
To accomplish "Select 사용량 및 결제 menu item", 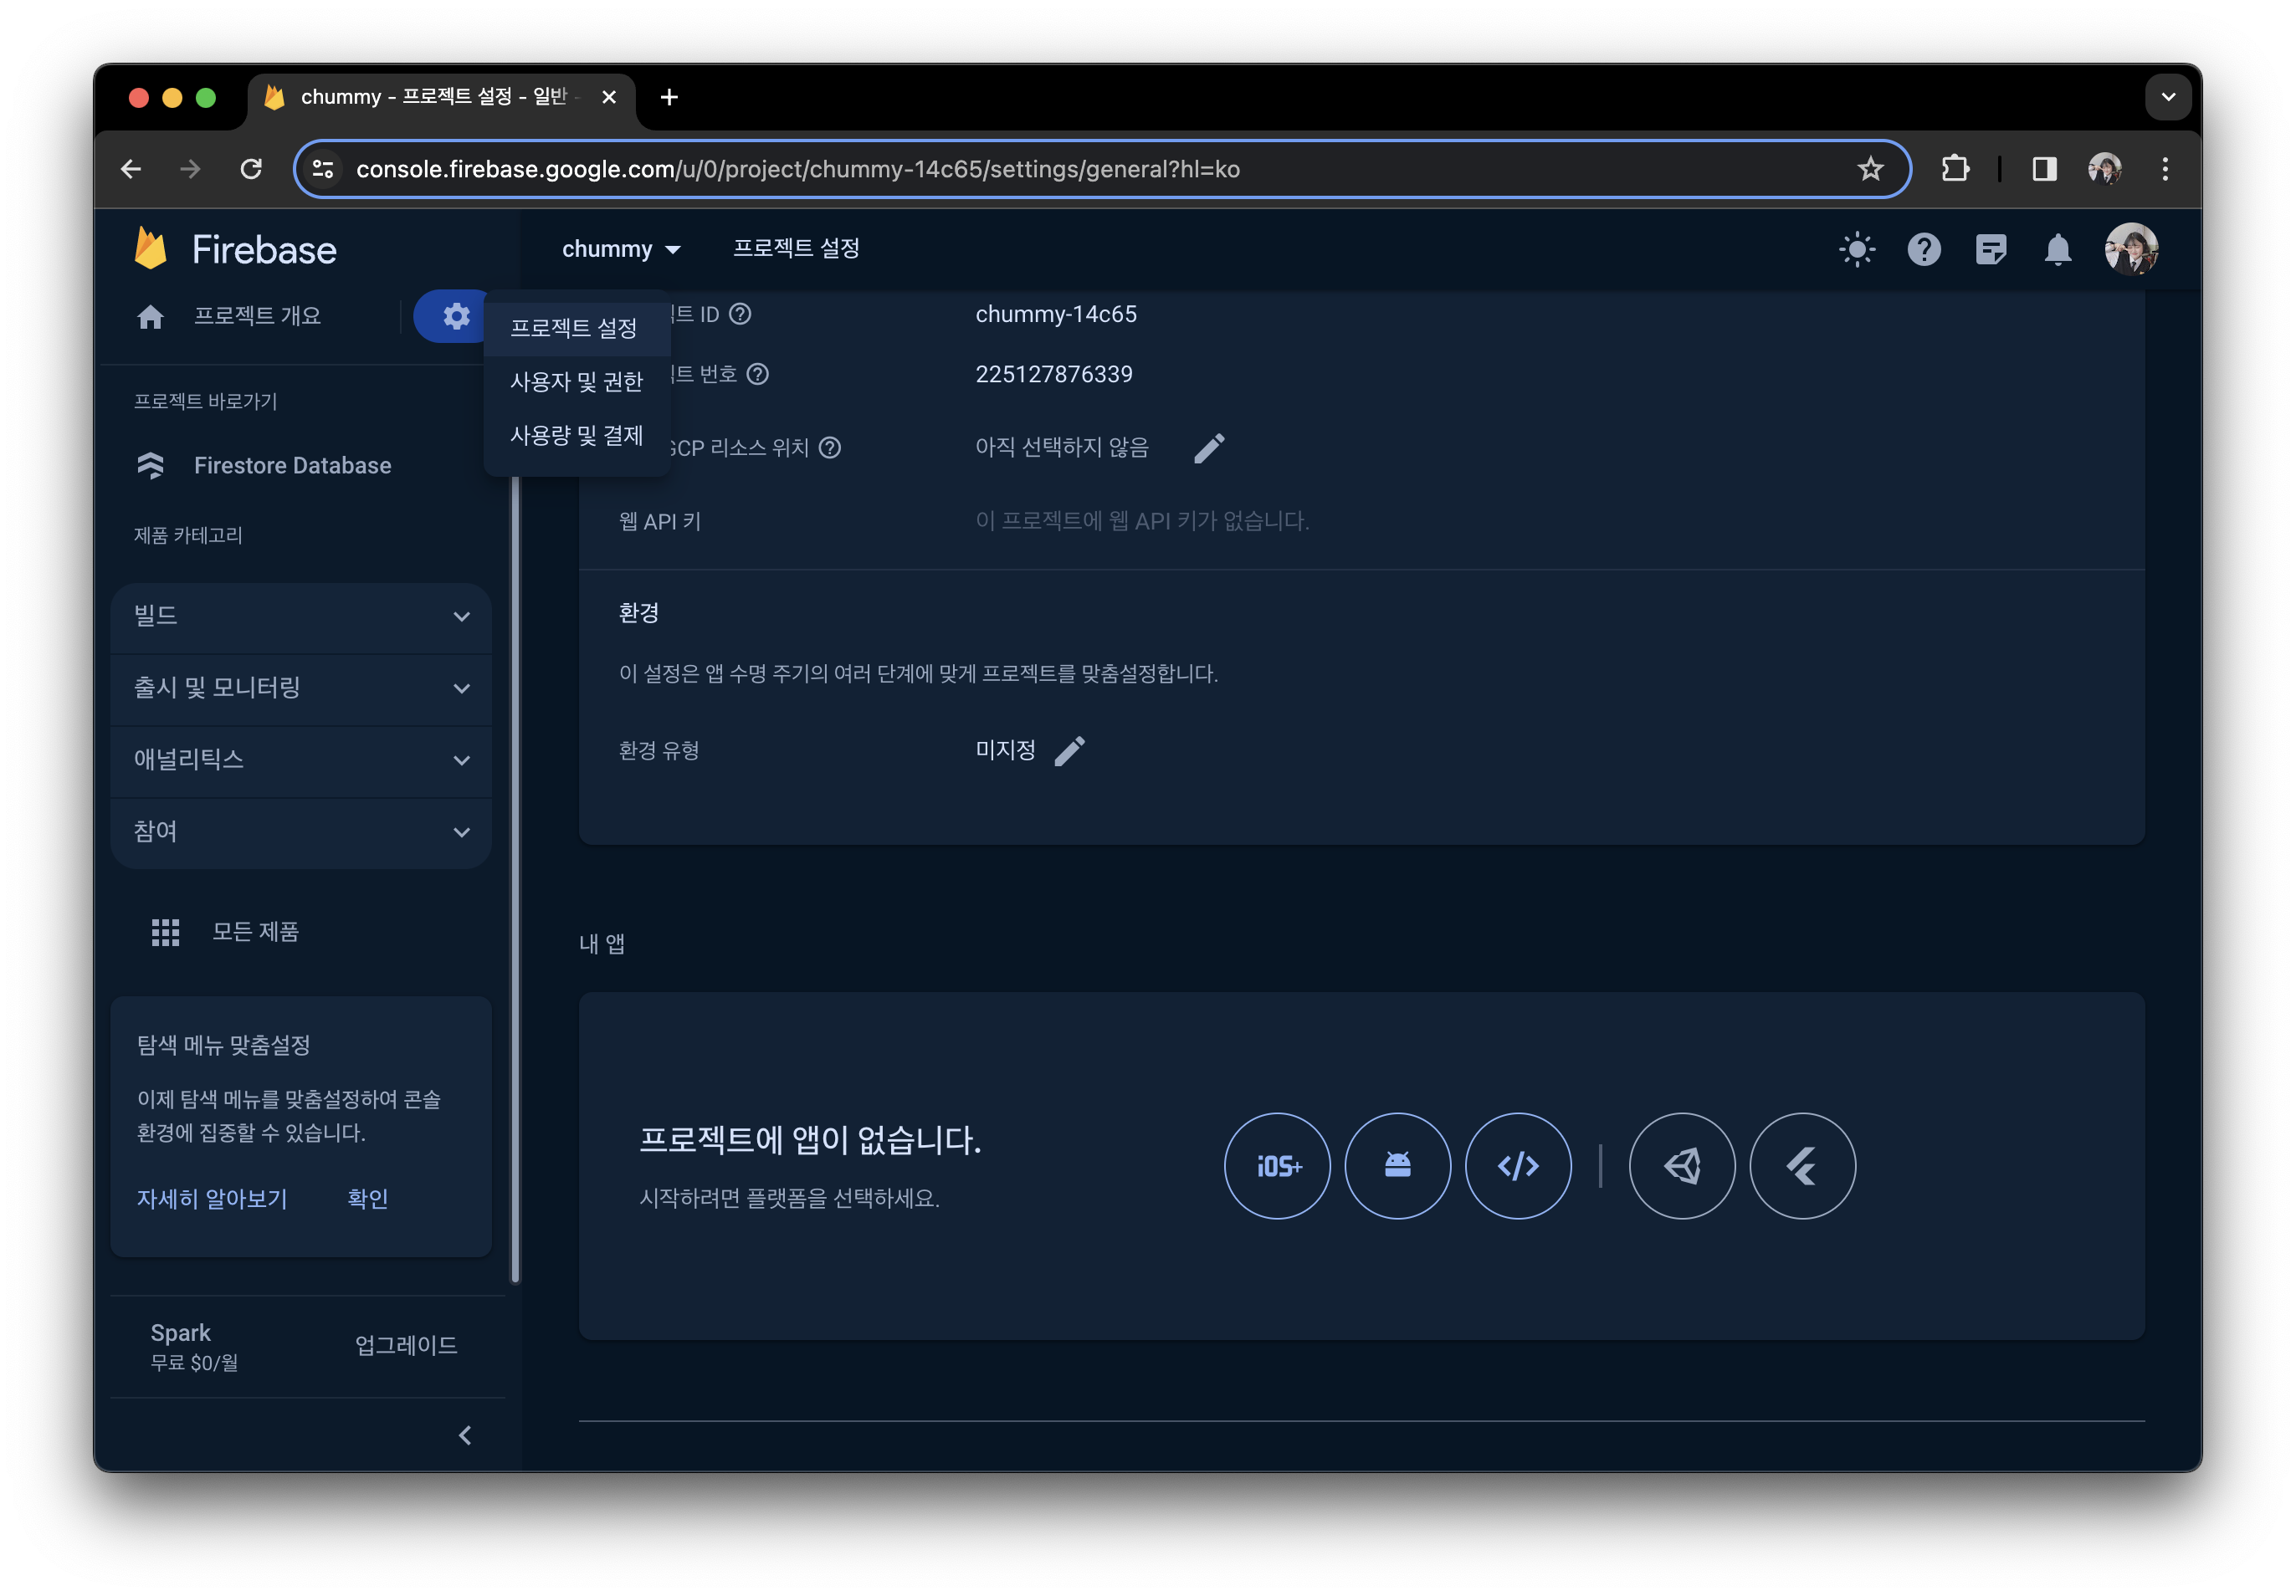I will [x=576, y=436].
